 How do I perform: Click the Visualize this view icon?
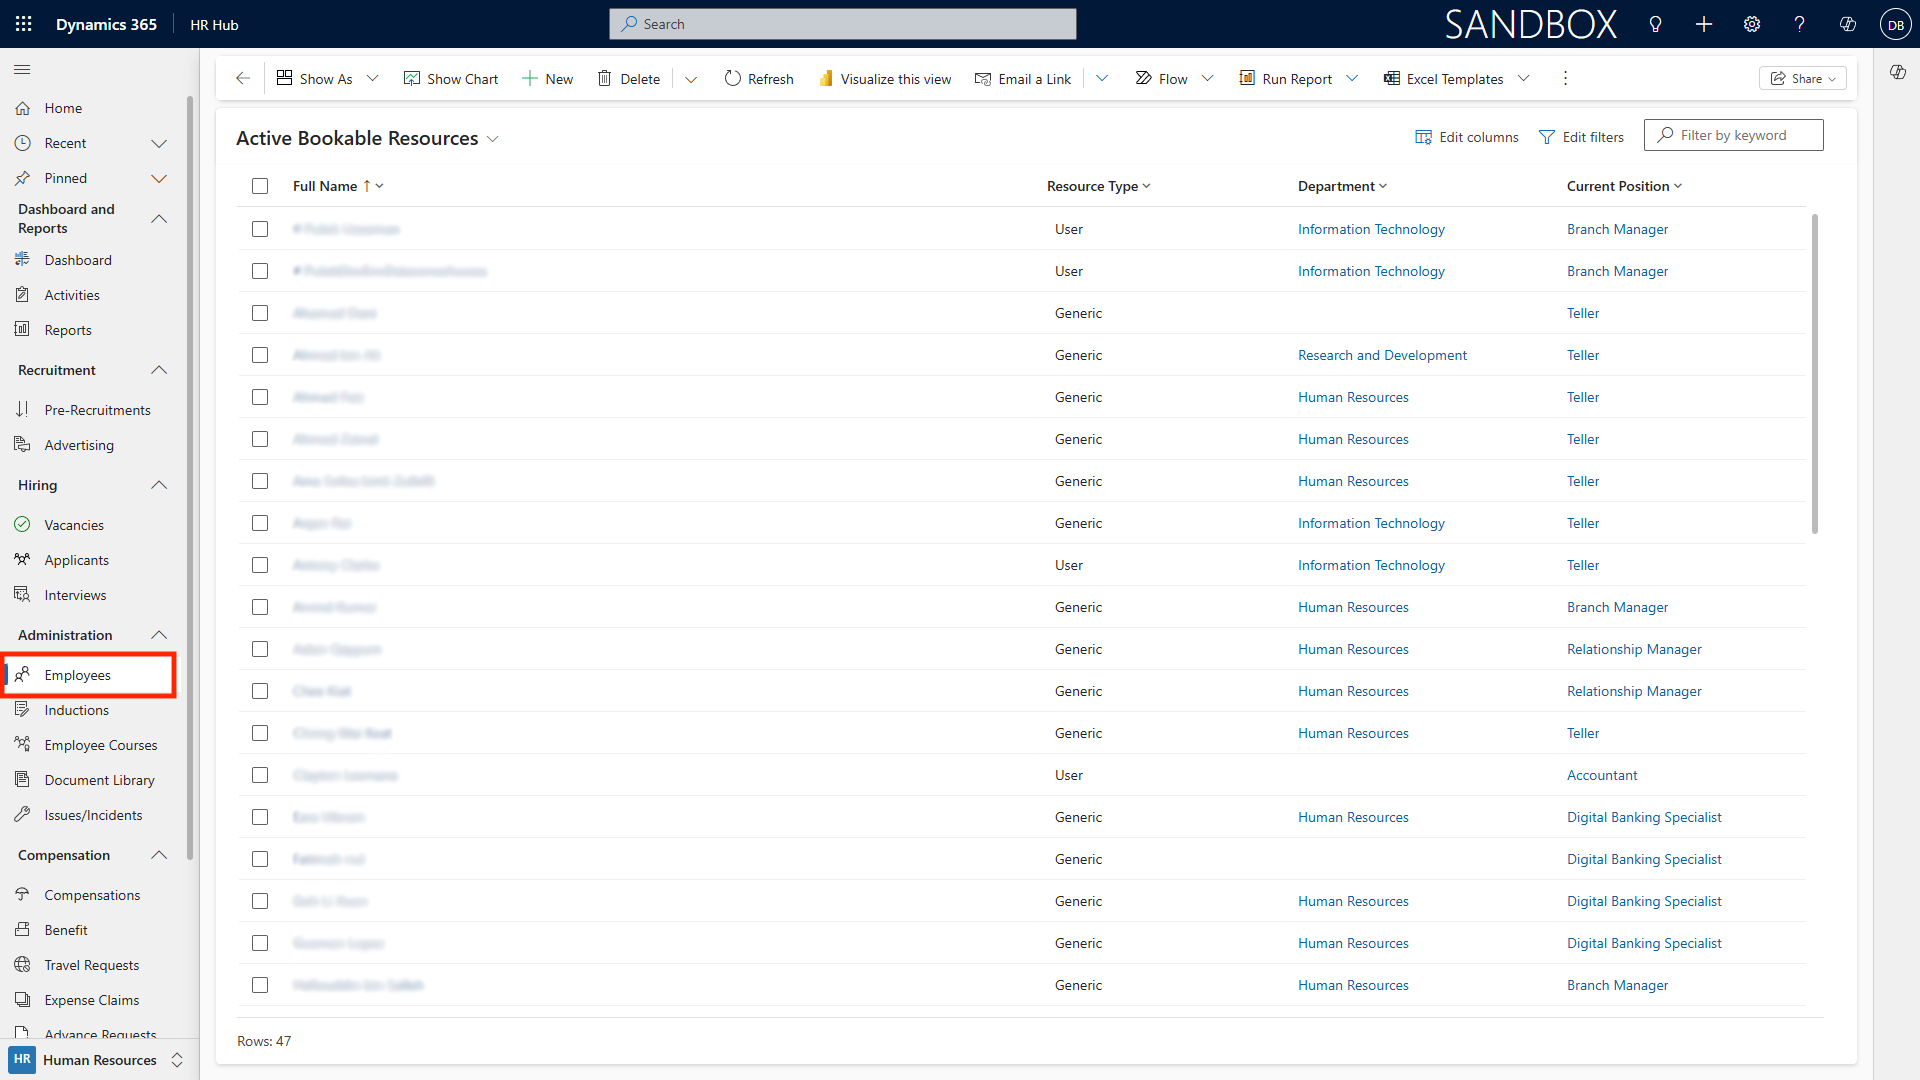click(826, 79)
